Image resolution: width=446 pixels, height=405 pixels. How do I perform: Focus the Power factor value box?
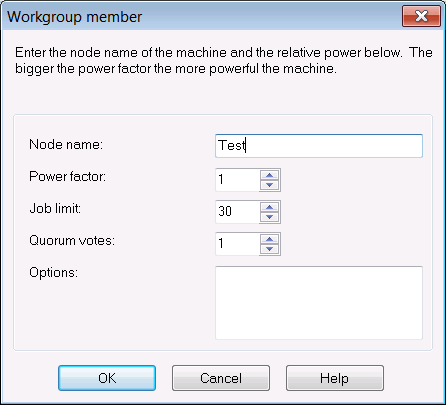point(237,180)
